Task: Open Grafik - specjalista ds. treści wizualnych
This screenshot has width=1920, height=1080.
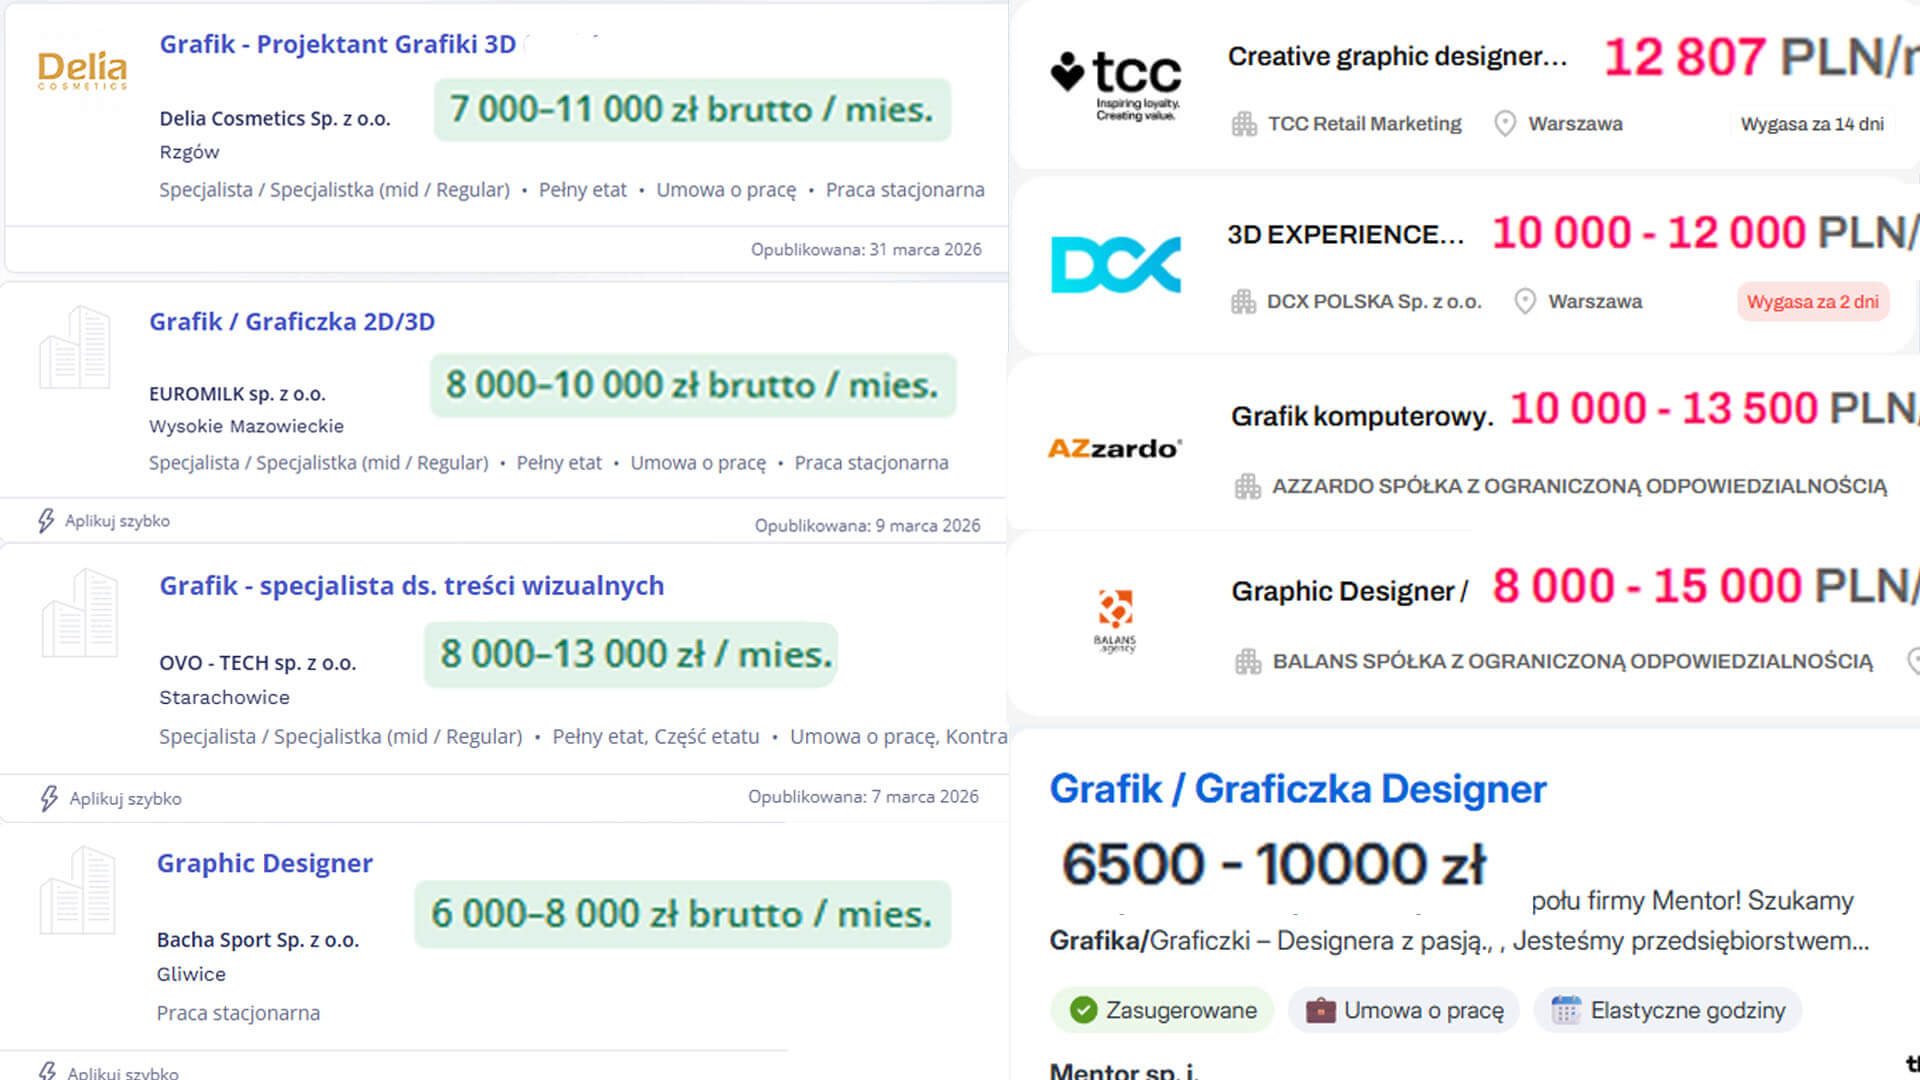Action: pos(411,586)
